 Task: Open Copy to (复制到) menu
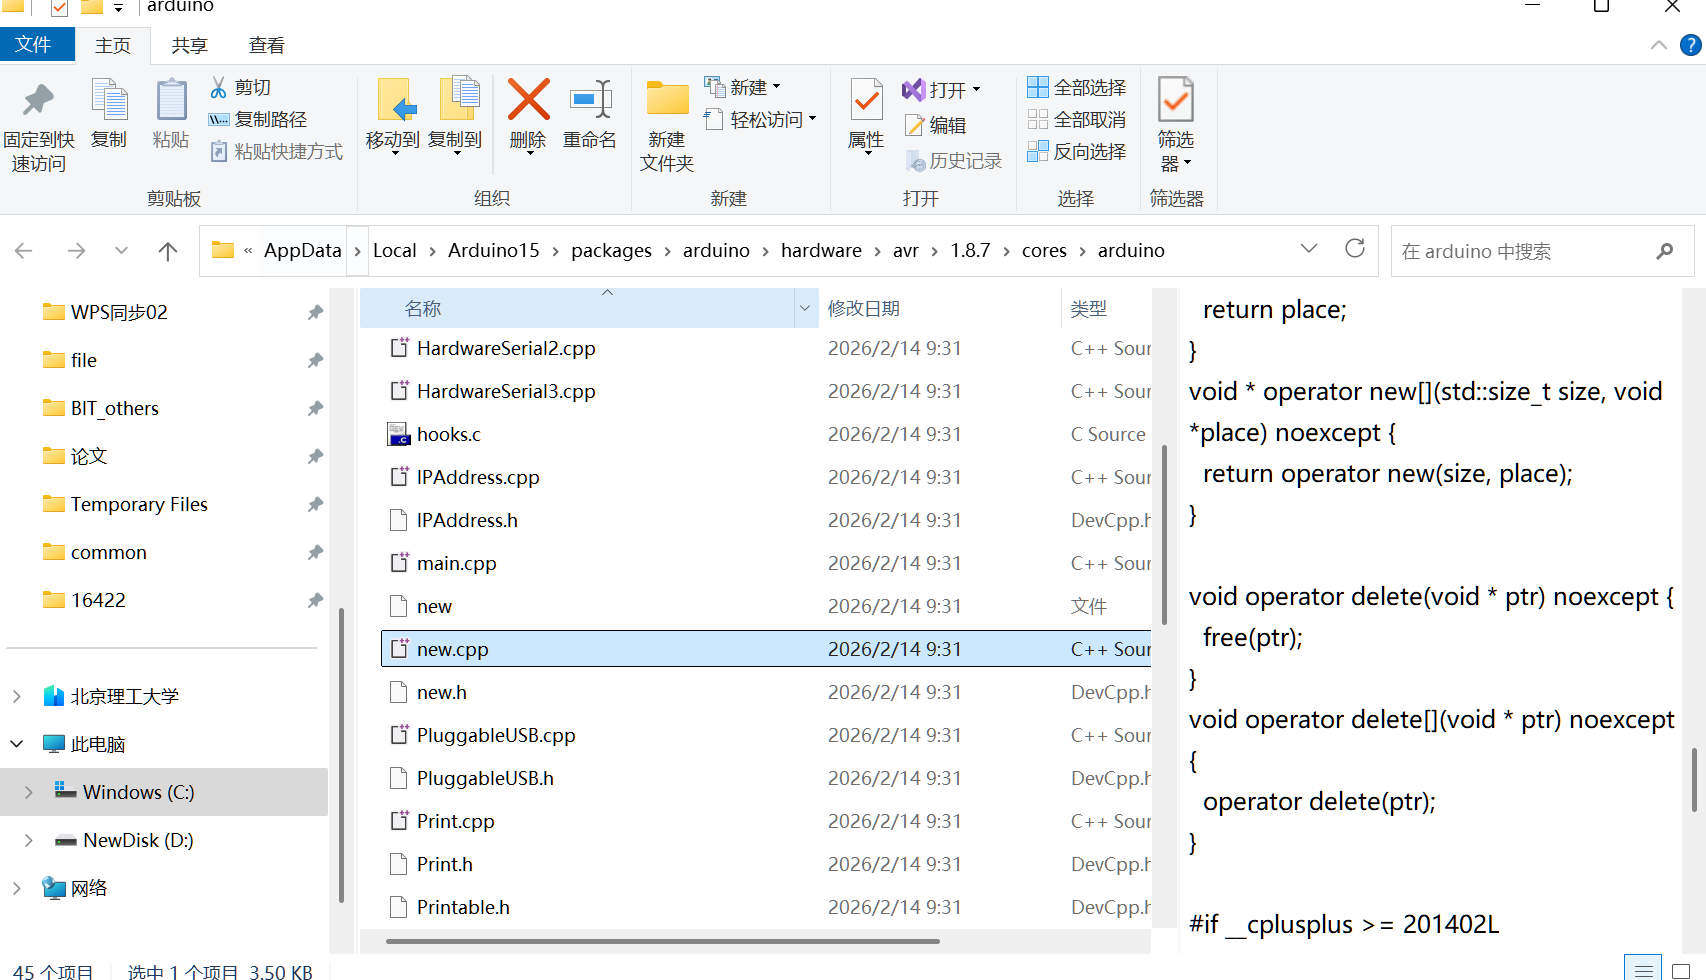click(455, 116)
